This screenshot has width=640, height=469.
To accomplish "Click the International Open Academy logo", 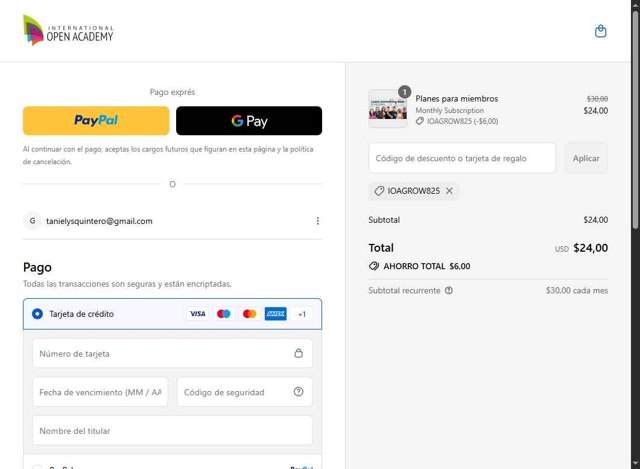I will point(68,30).
